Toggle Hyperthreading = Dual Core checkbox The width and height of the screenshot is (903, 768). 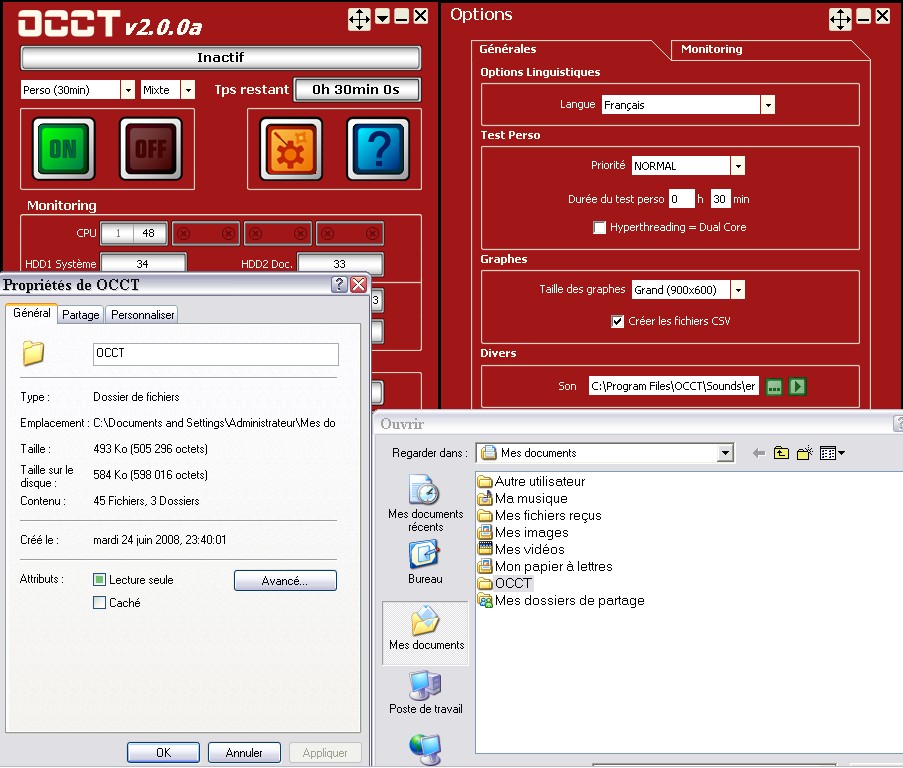coord(600,227)
